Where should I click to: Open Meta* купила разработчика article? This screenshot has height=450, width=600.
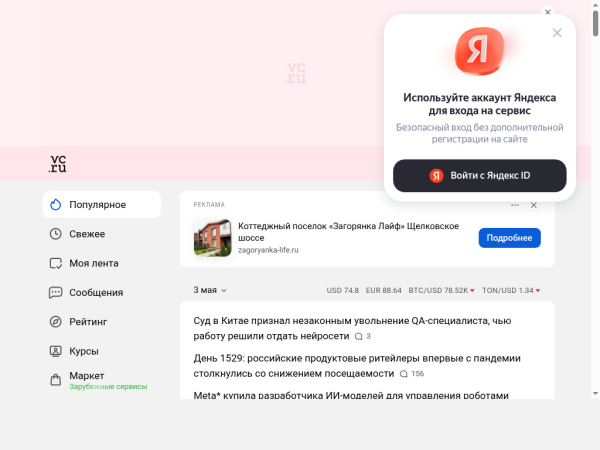(351, 395)
